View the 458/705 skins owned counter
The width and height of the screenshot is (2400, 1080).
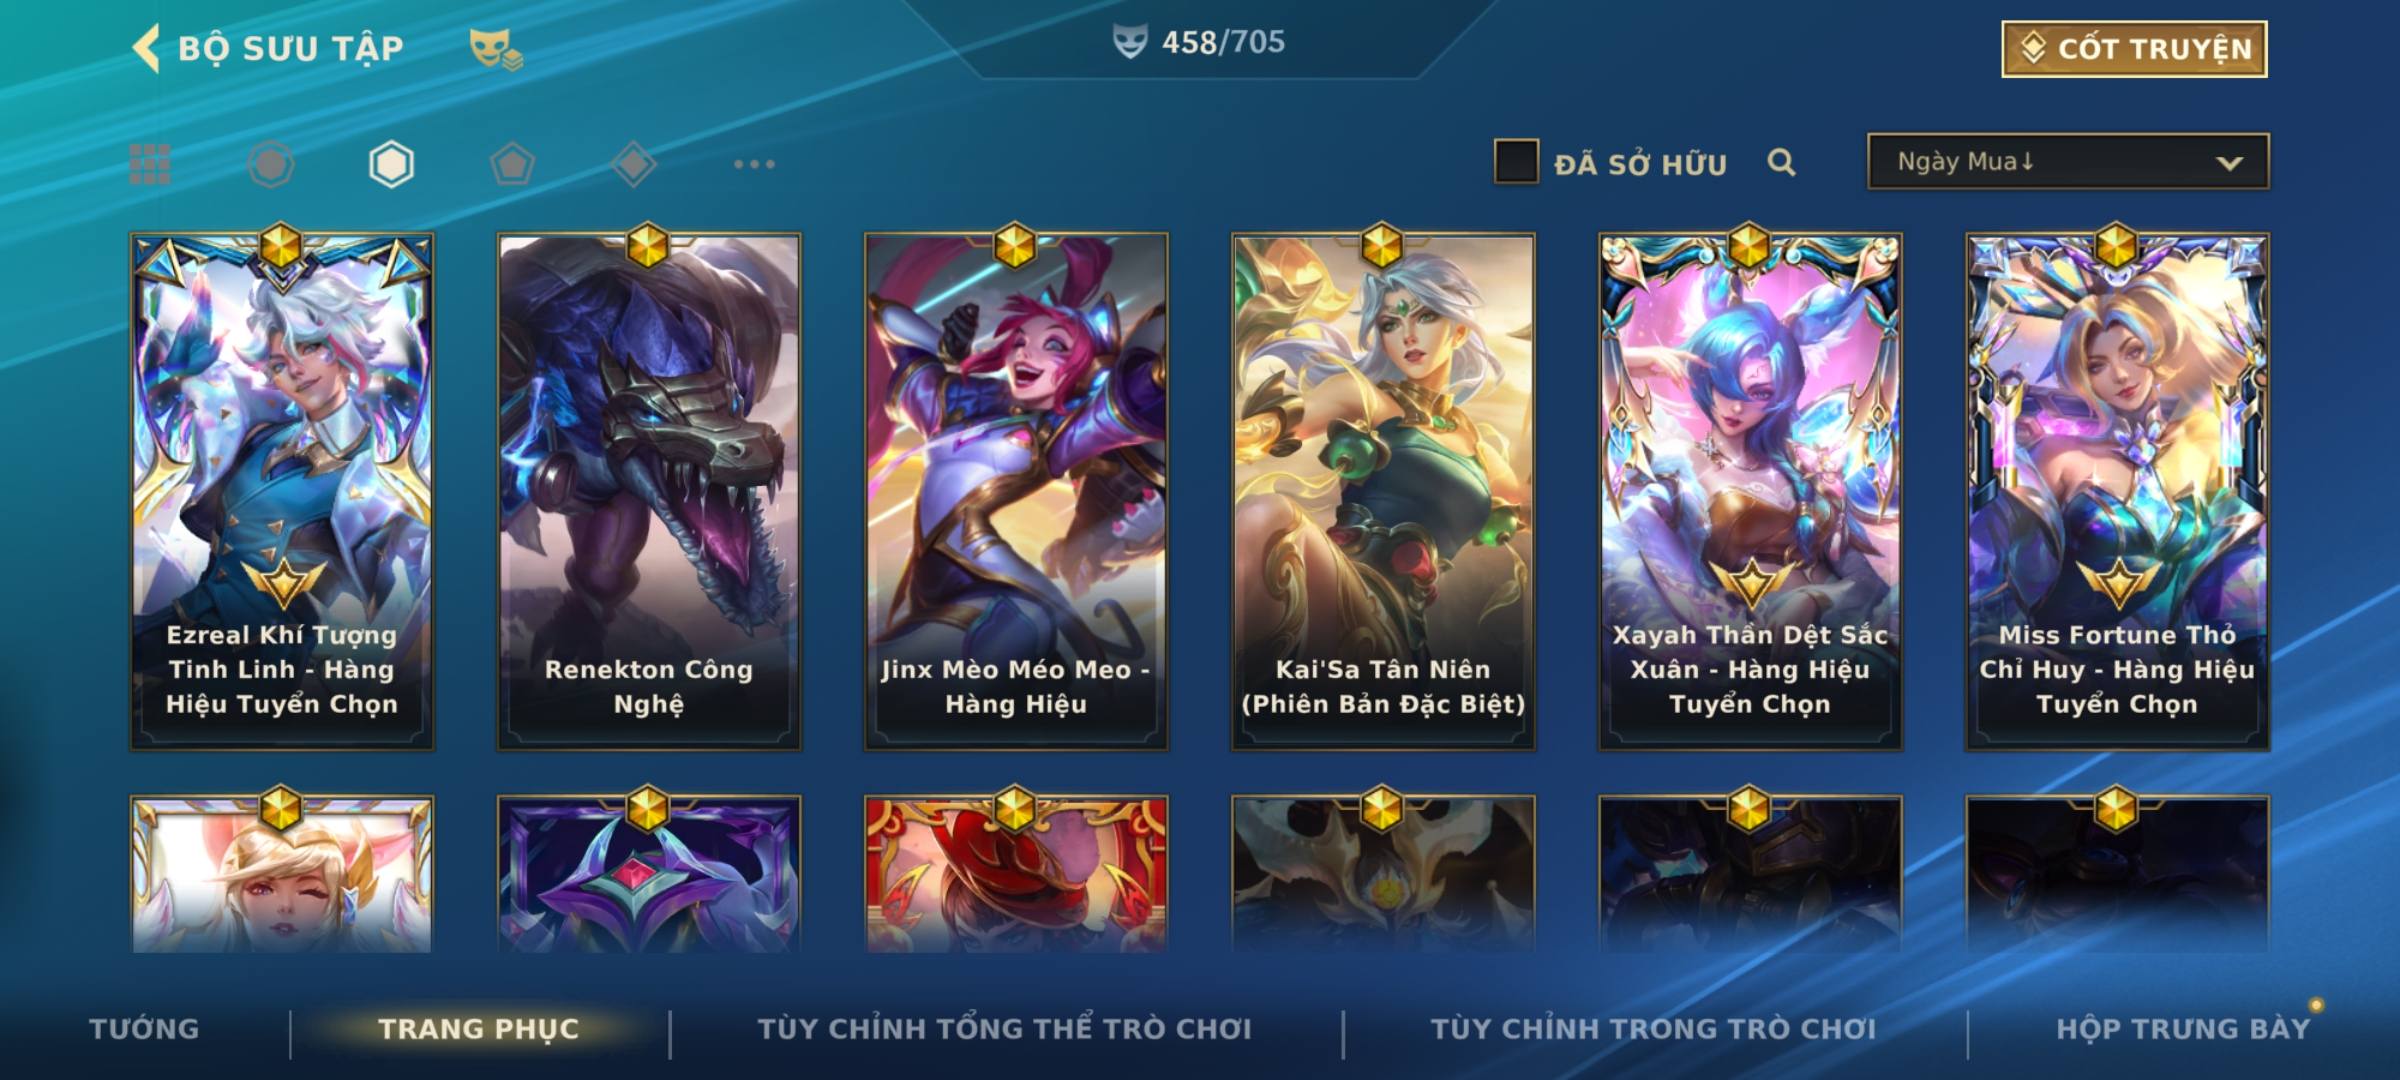click(1199, 42)
